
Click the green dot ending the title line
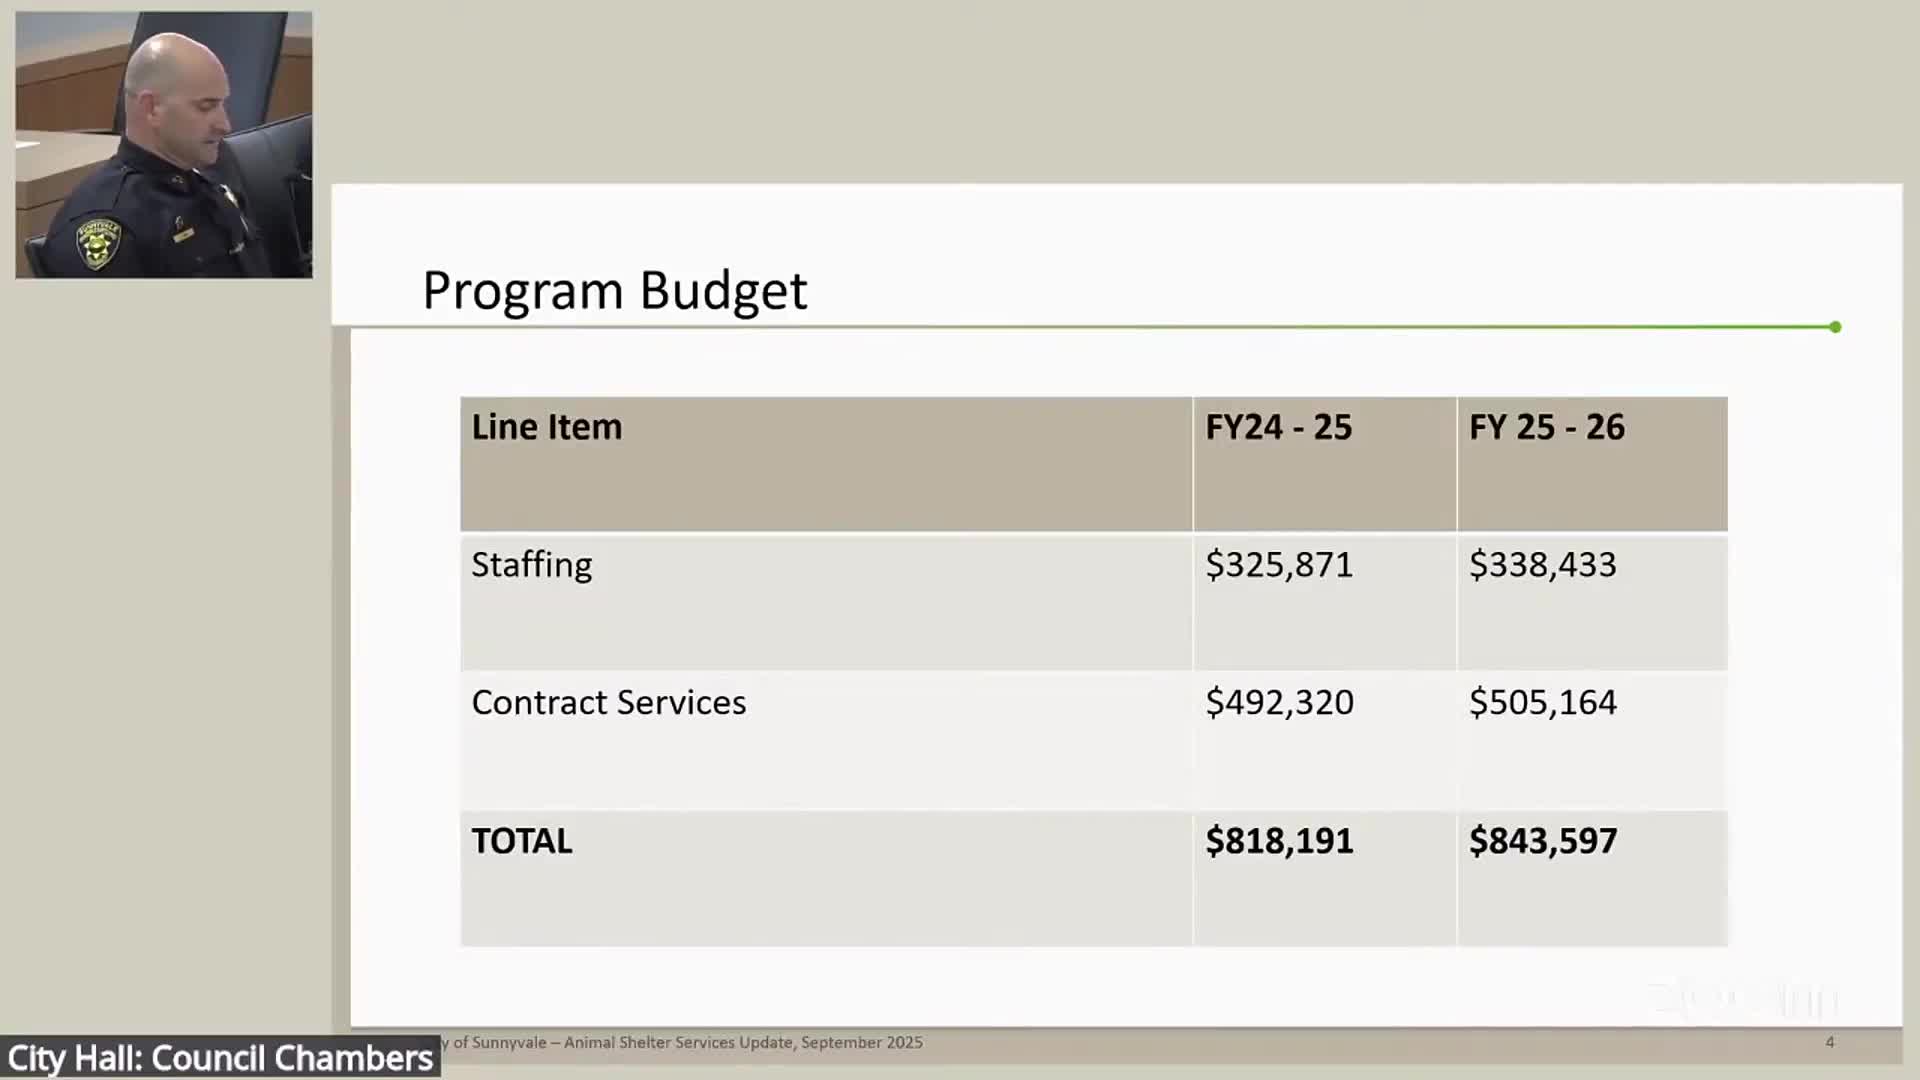(x=1835, y=327)
